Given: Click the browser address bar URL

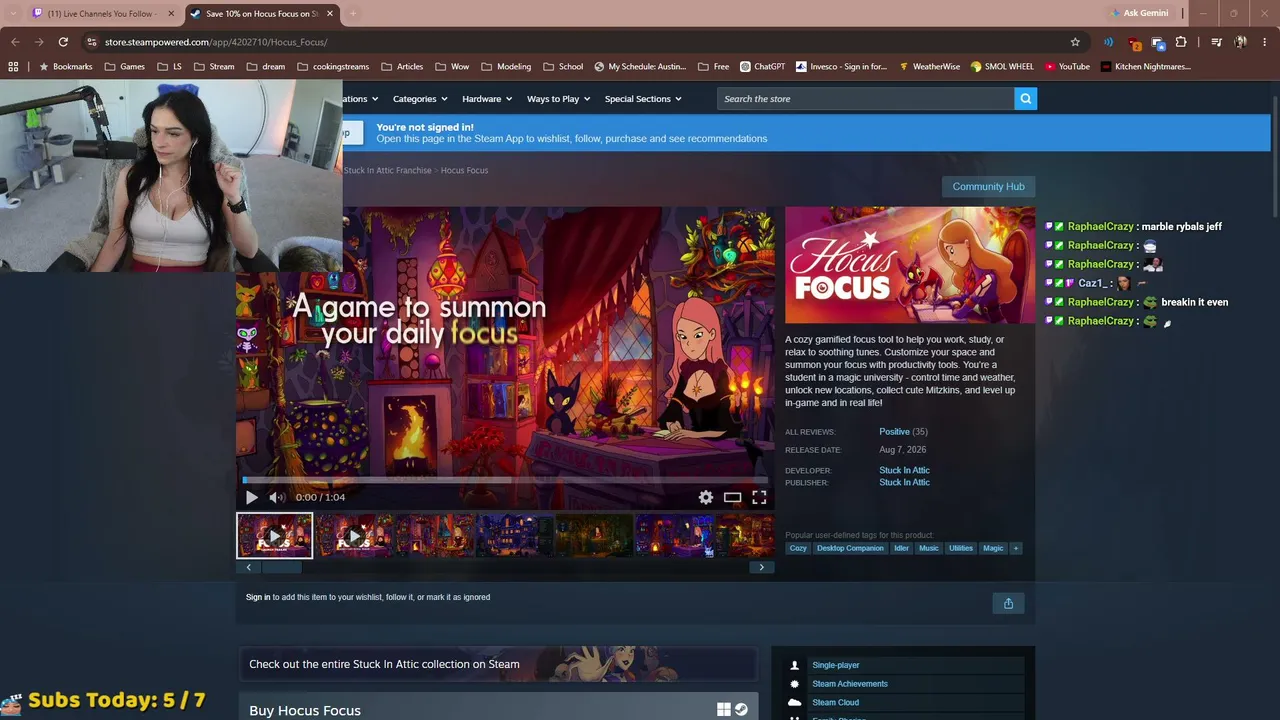Looking at the screenshot, I should point(216,42).
